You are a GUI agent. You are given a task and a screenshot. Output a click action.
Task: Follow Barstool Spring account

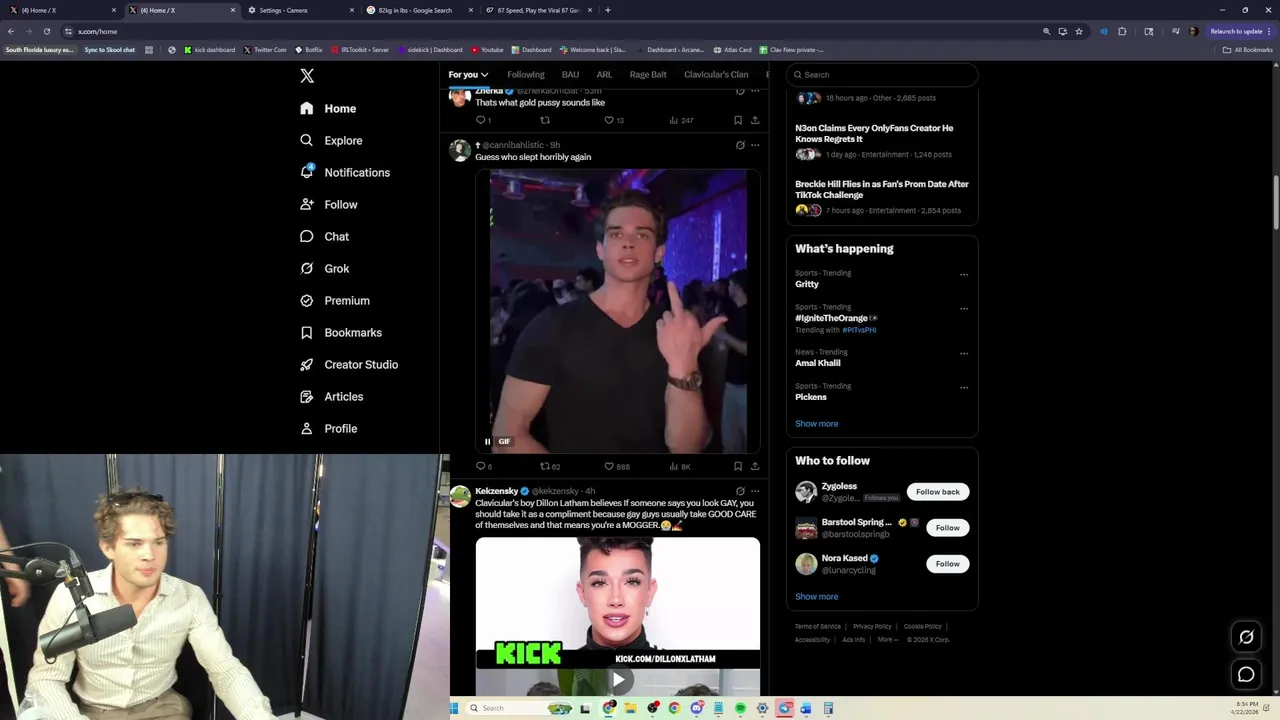947,528
